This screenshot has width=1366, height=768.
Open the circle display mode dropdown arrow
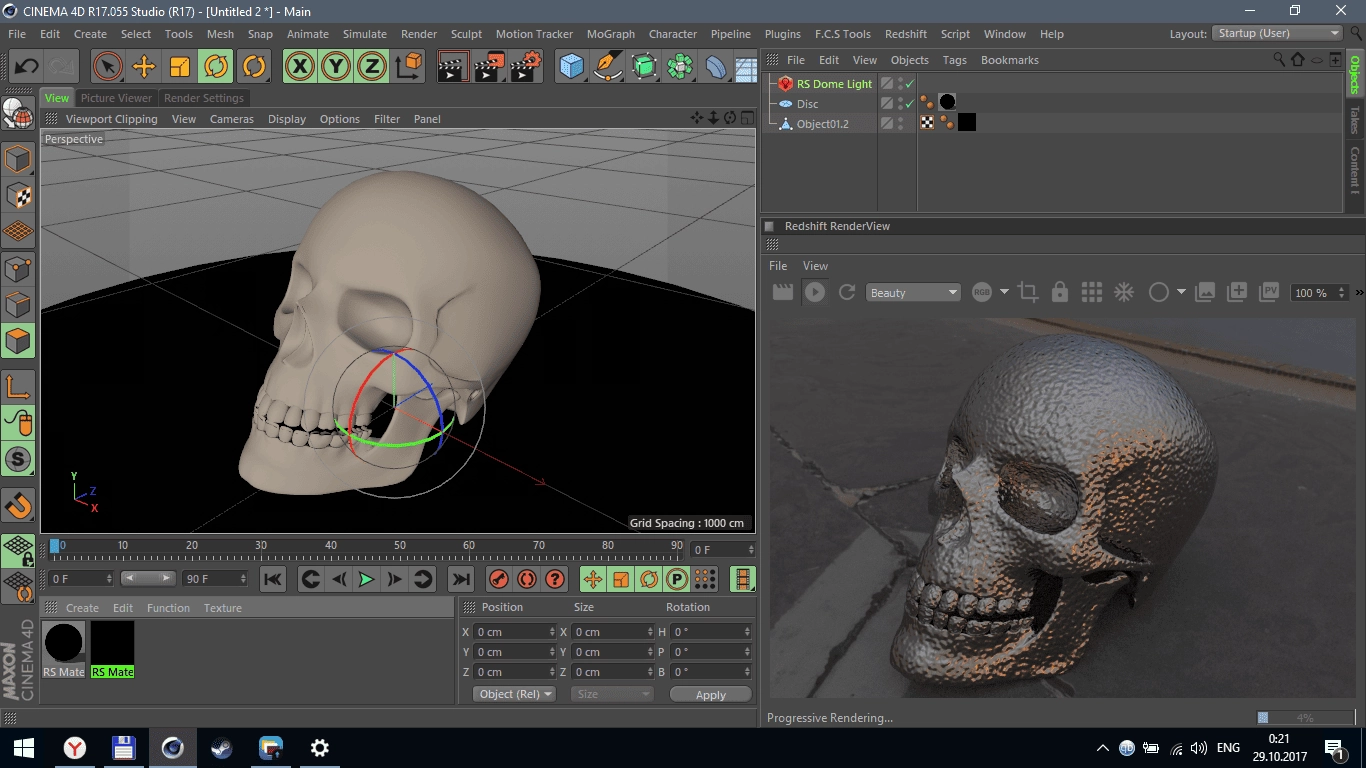[x=1181, y=292]
